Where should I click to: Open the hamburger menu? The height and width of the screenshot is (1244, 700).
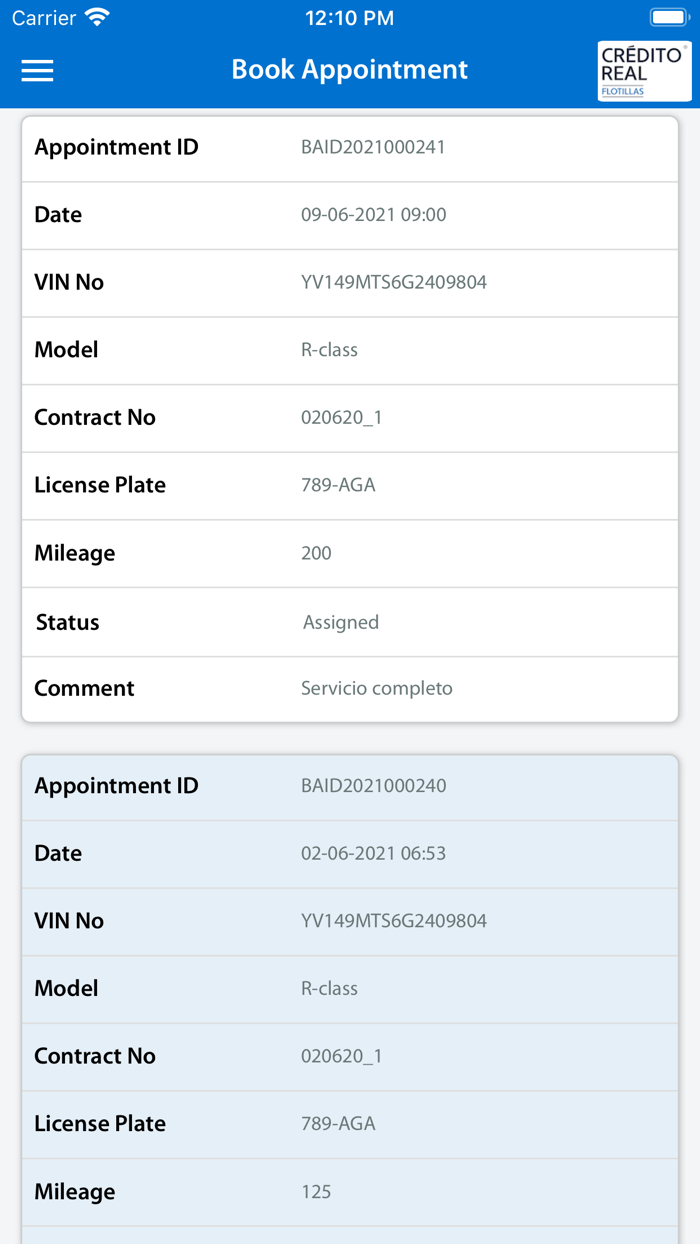[x=37, y=70]
